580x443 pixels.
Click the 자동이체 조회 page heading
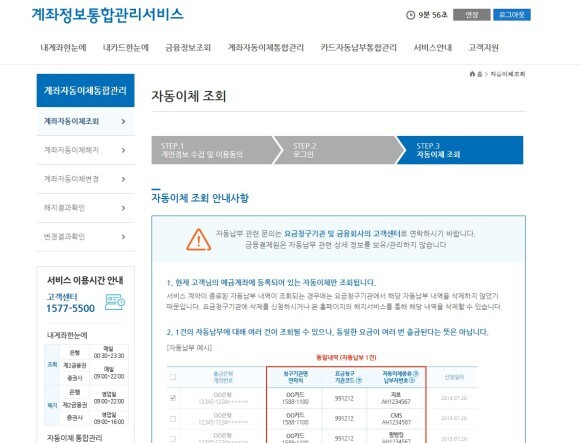[x=189, y=96]
